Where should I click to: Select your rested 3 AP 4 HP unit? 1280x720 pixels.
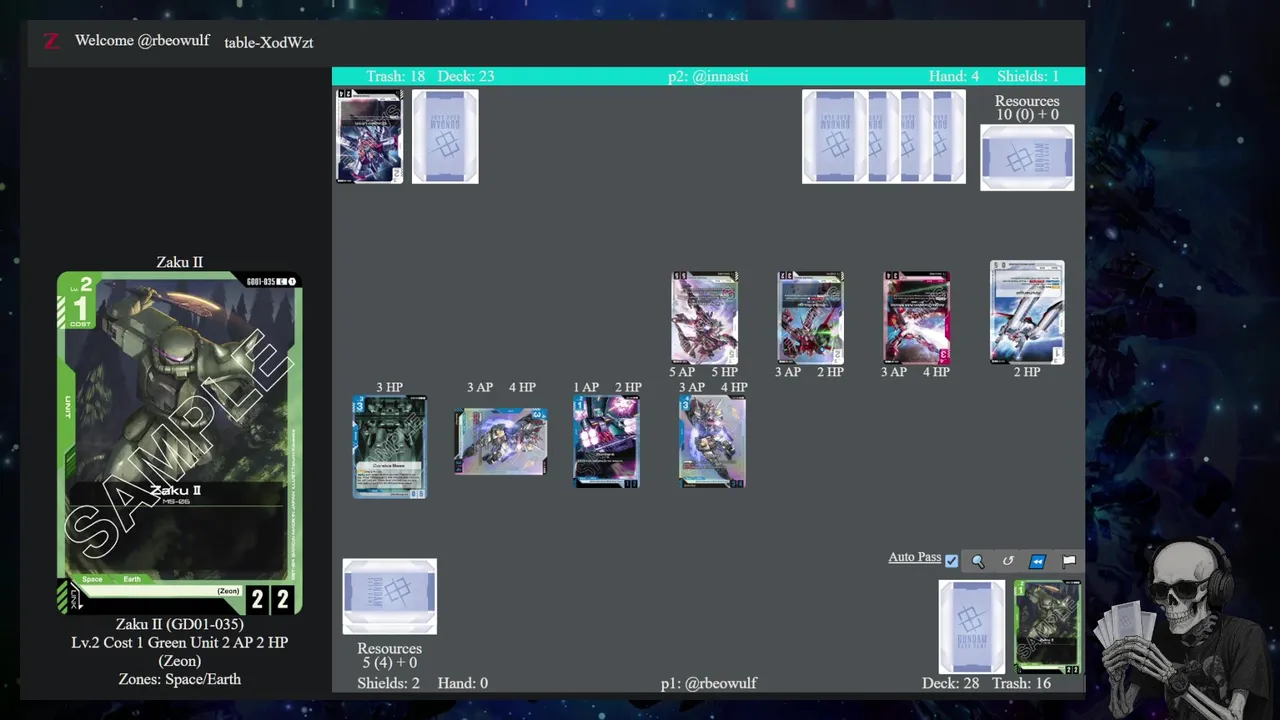(501, 441)
